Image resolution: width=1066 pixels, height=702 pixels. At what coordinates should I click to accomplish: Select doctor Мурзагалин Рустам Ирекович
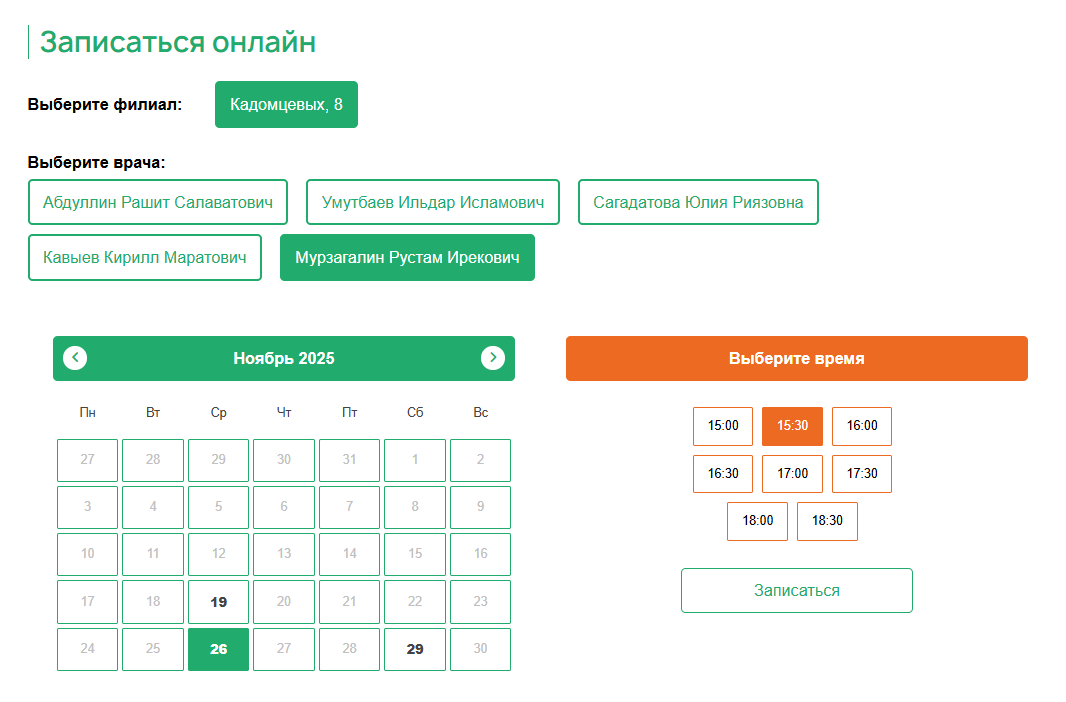407,257
